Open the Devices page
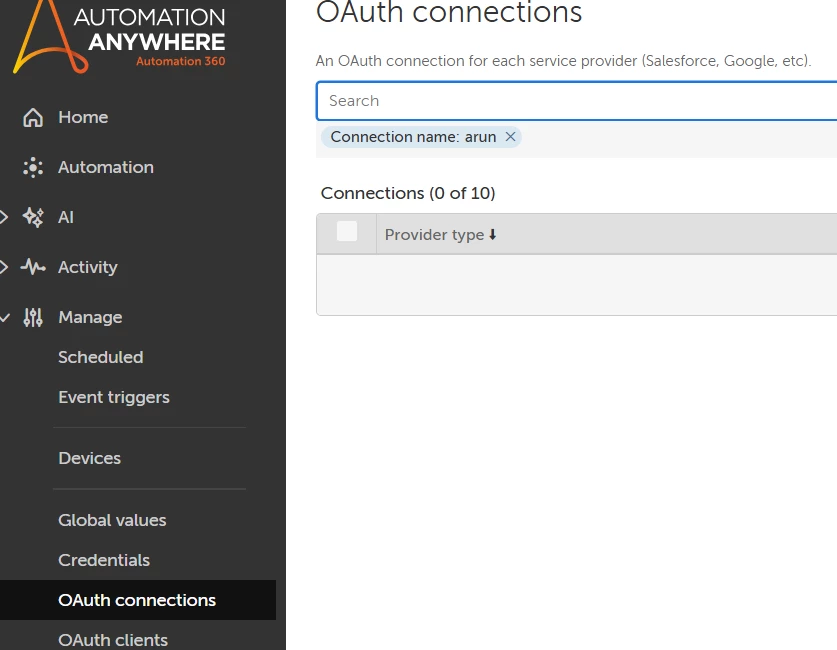This screenshot has height=650, width=837. (x=89, y=458)
